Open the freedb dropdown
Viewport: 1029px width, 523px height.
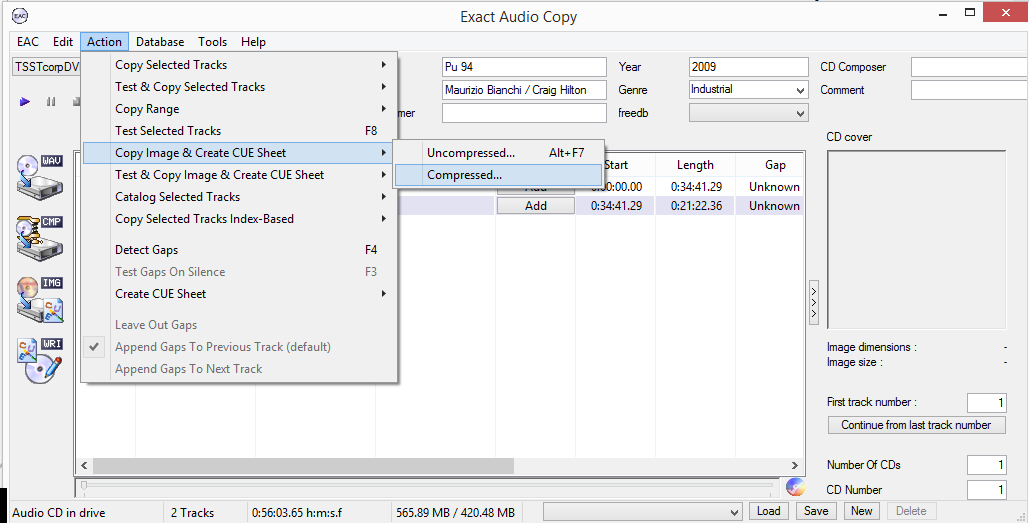click(x=800, y=113)
